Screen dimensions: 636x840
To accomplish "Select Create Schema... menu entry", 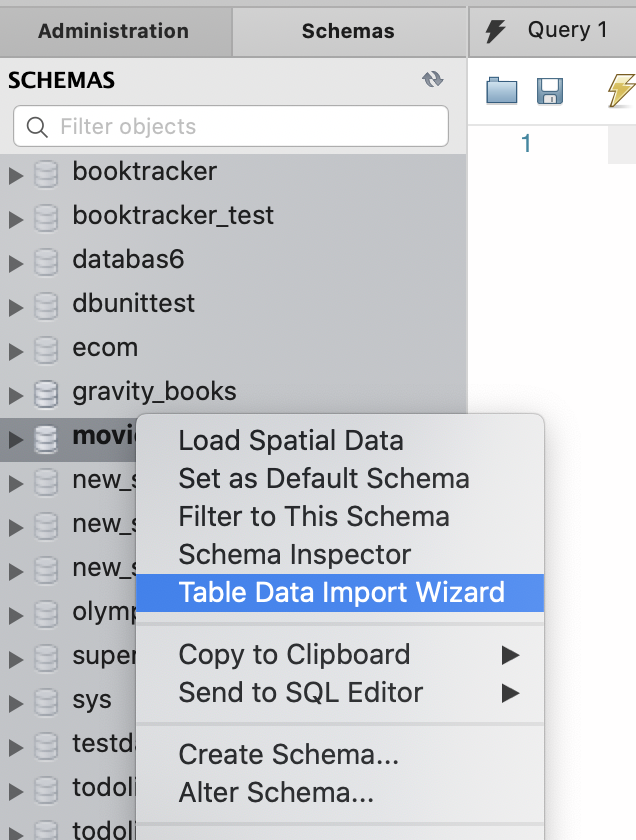I will click(x=288, y=755).
